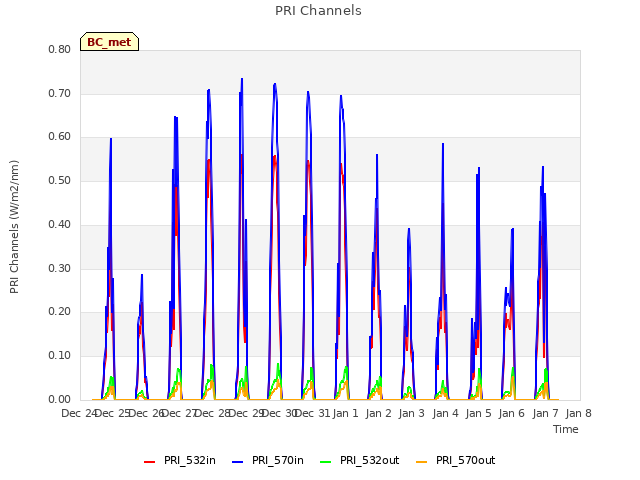Click the Jan 2 x-axis date label

pyautogui.click(x=379, y=413)
